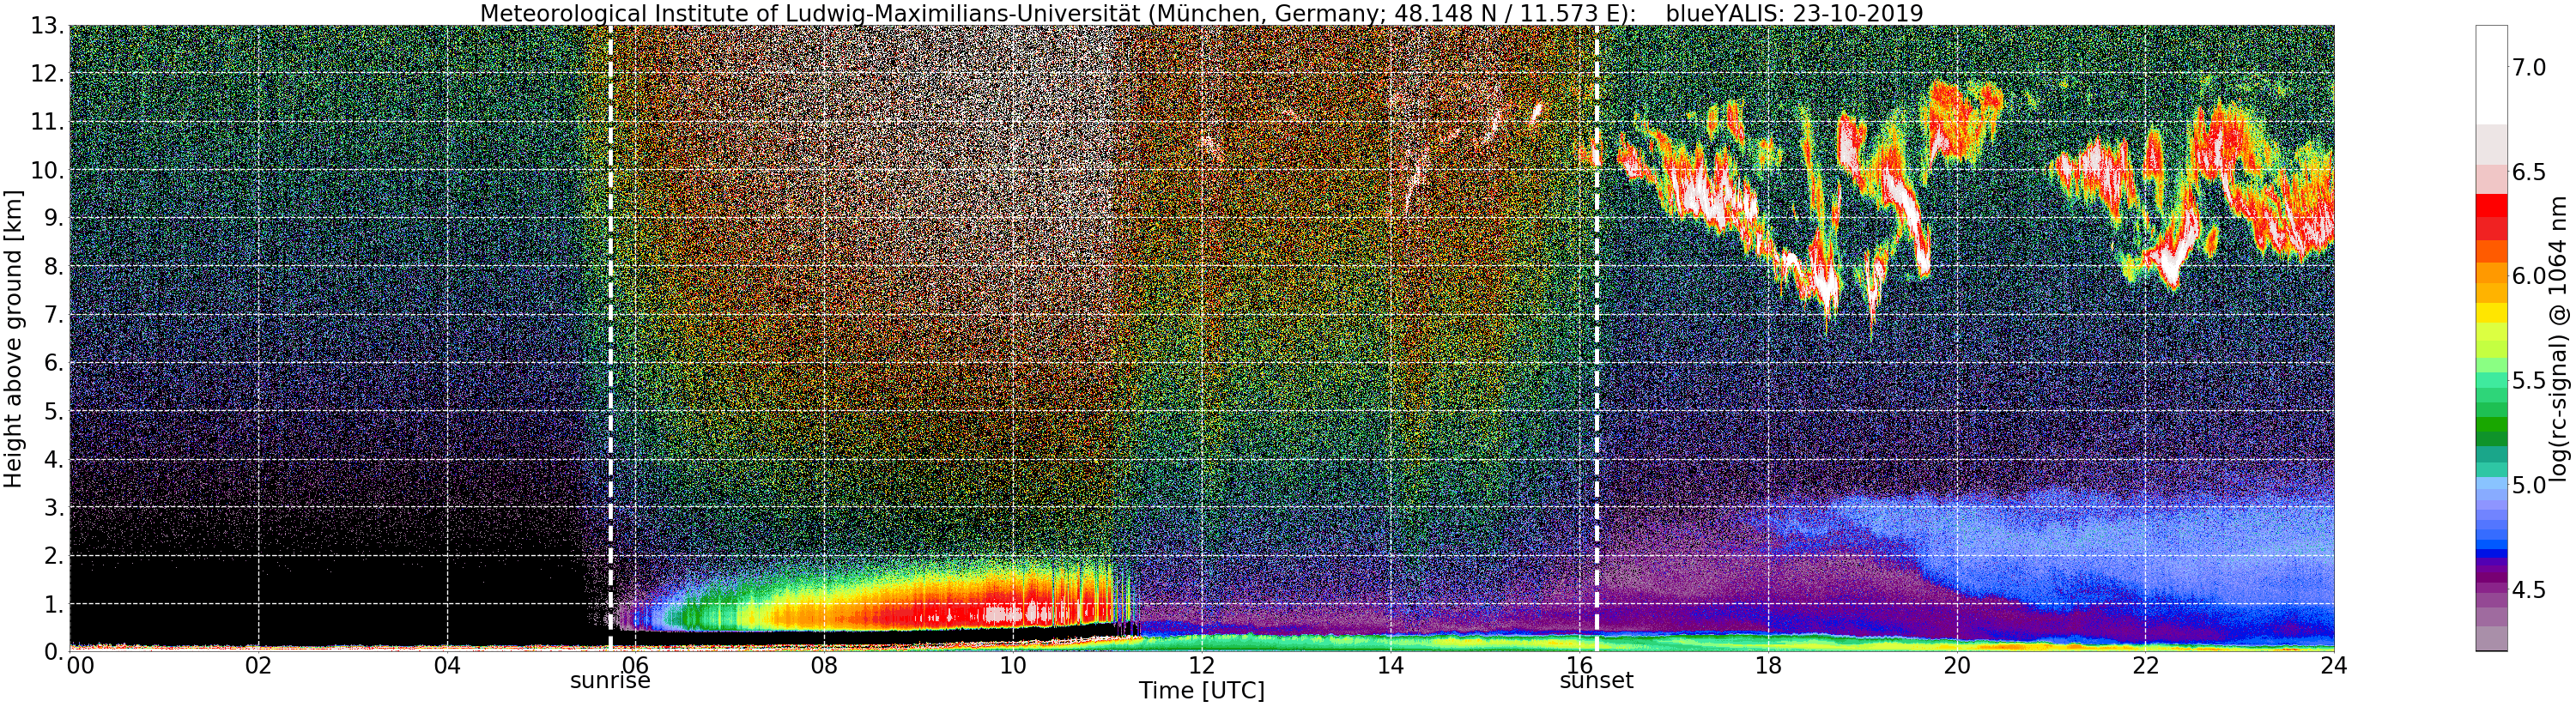This screenshot has width=2576, height=707.
Task: Click the 'Time [UTC]' axis label
Action: 1201,691
